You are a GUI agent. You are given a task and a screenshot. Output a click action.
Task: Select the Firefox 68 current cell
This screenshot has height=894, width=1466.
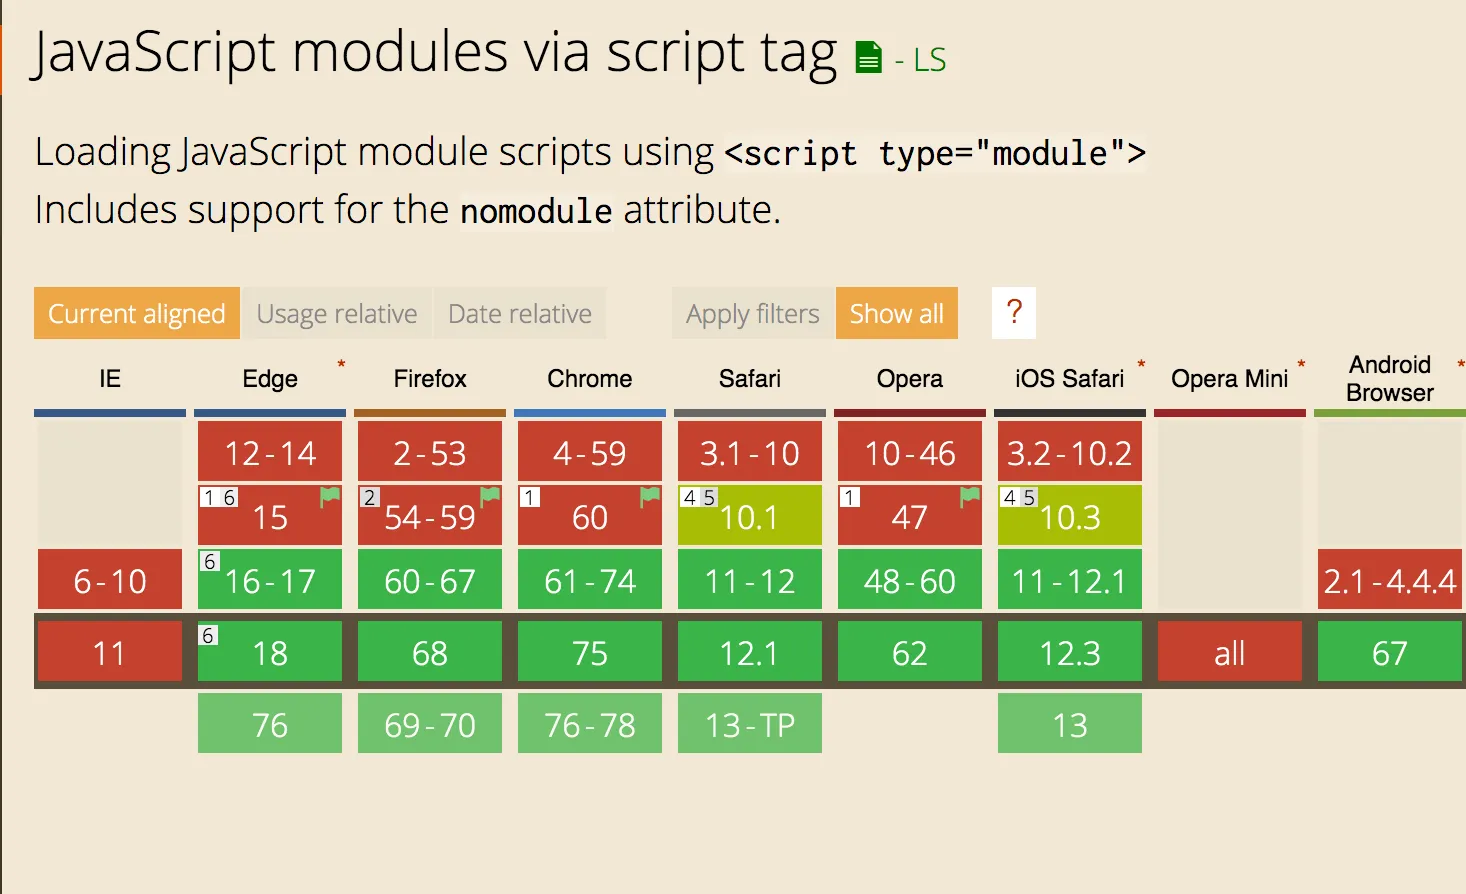[x=430, y=652]
